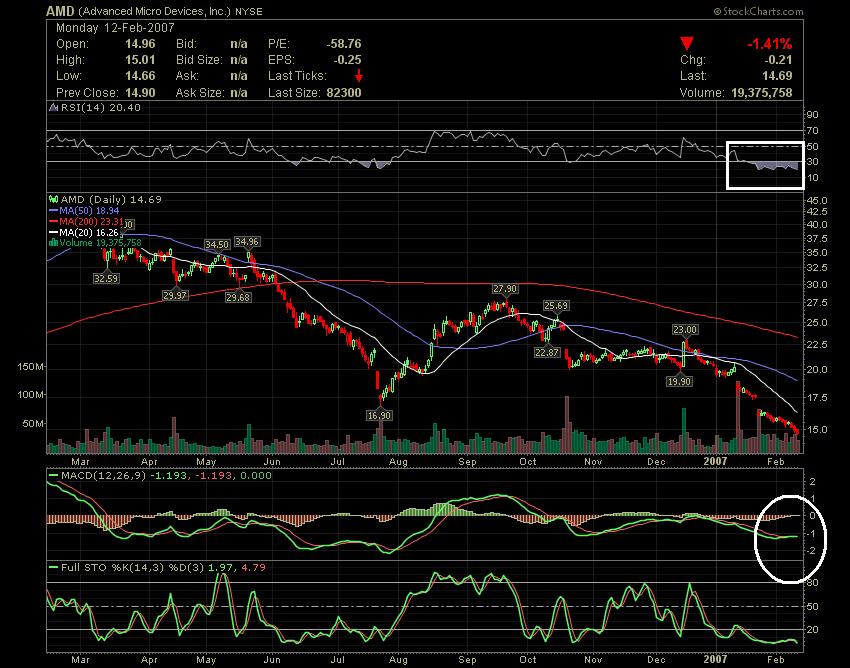Click the 'MACD(12,26,9)' indicator label
Viewport: 850px width, 668px height.
[103, 476]
